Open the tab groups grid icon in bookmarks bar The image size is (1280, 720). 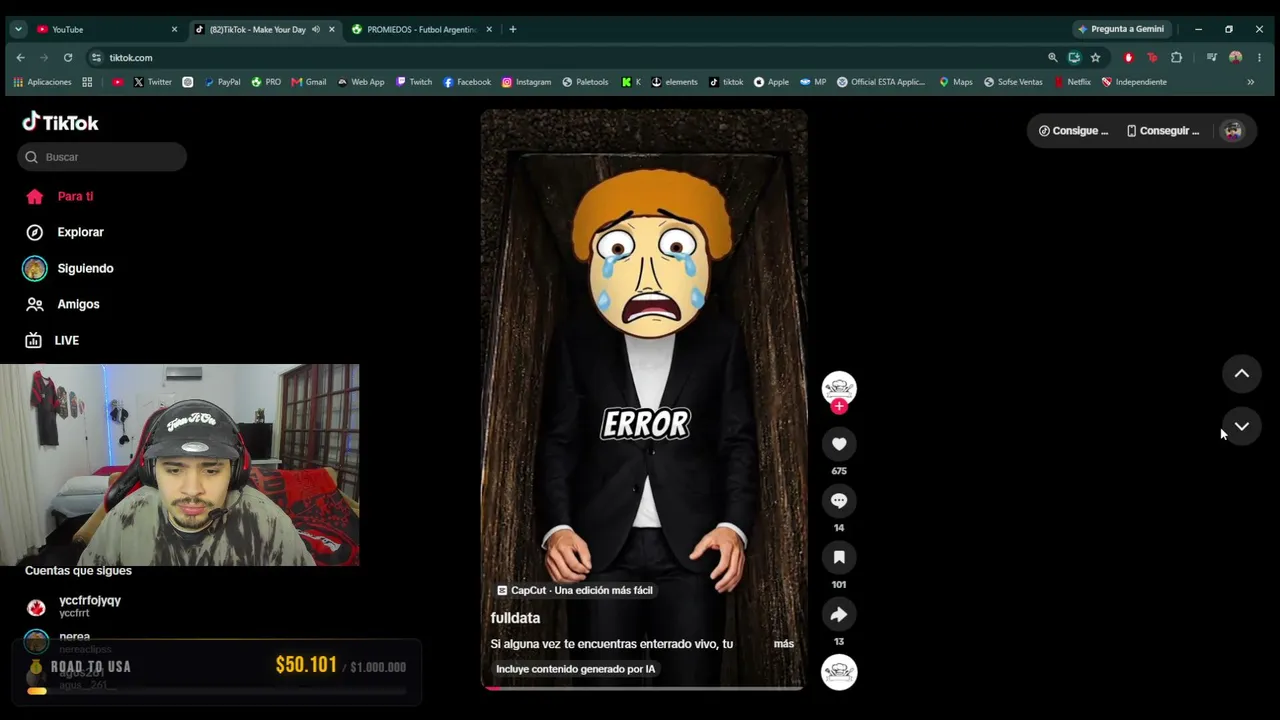[x=87, y=82]
